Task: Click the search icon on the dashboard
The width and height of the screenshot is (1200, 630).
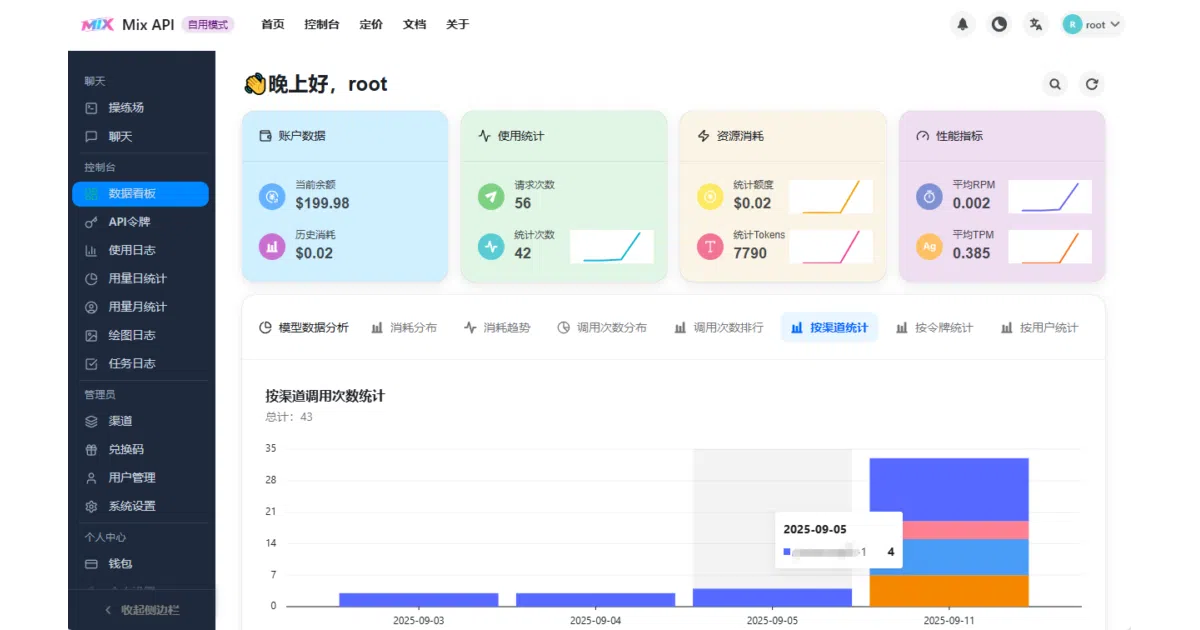Action: point(1055,85)
